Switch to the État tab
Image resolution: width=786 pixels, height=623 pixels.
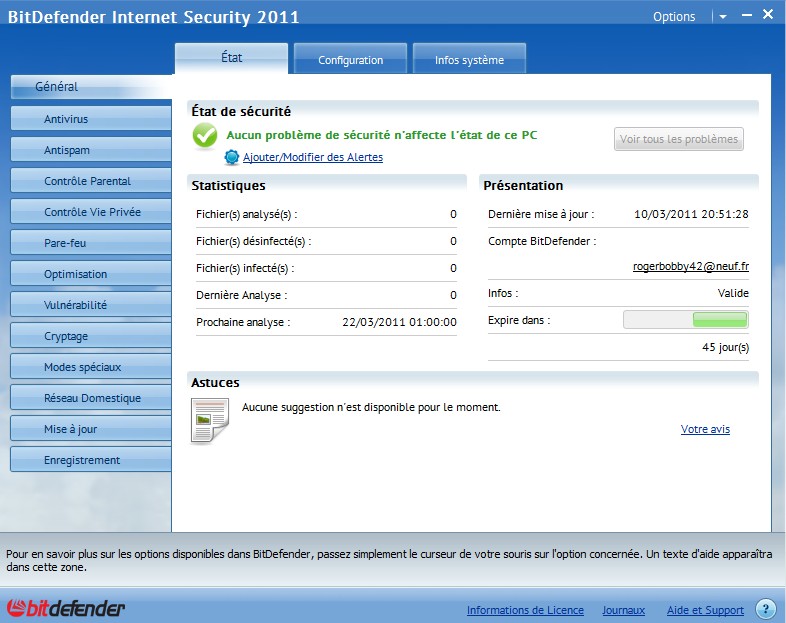[232, 58]
